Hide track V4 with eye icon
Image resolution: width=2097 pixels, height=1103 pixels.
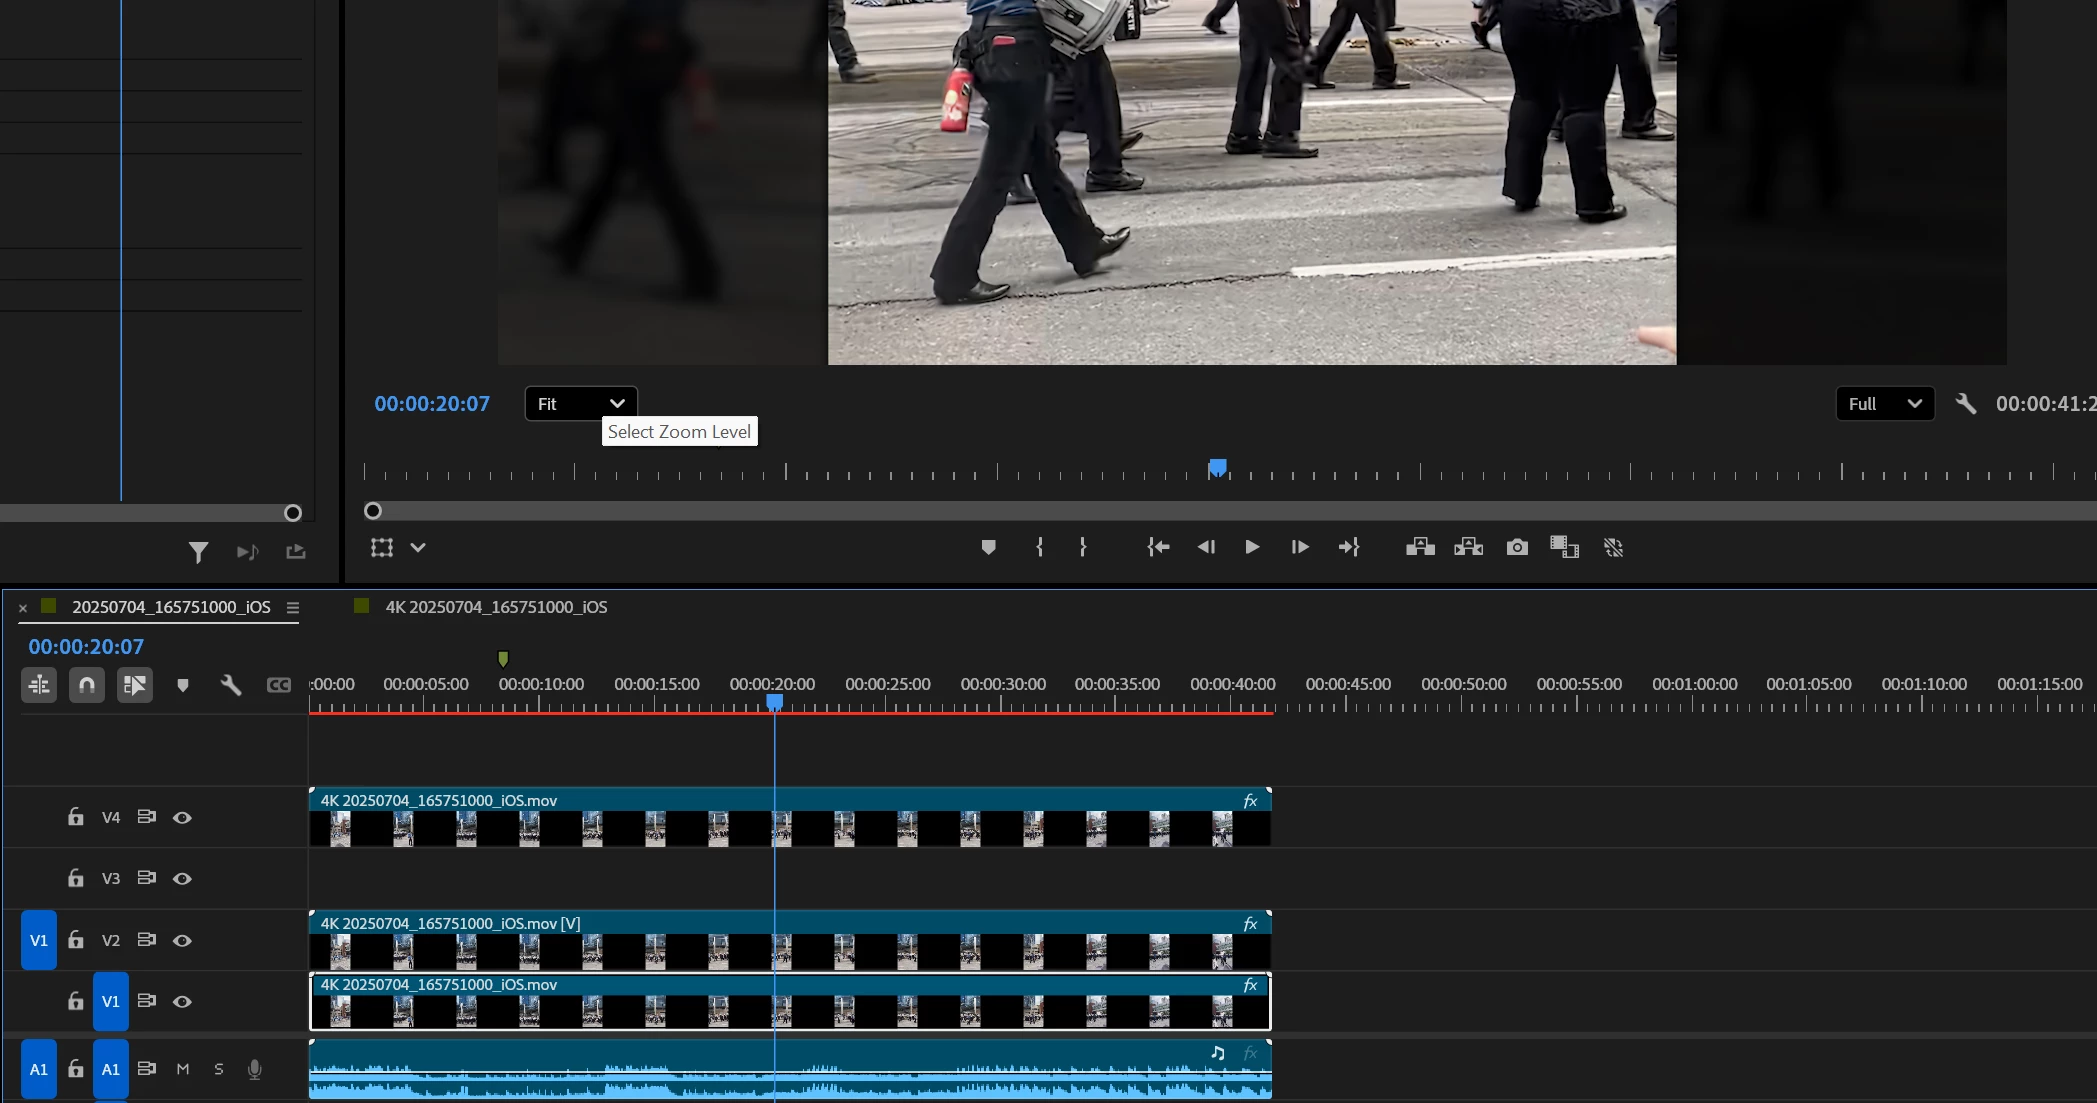[x=182, y=818]
